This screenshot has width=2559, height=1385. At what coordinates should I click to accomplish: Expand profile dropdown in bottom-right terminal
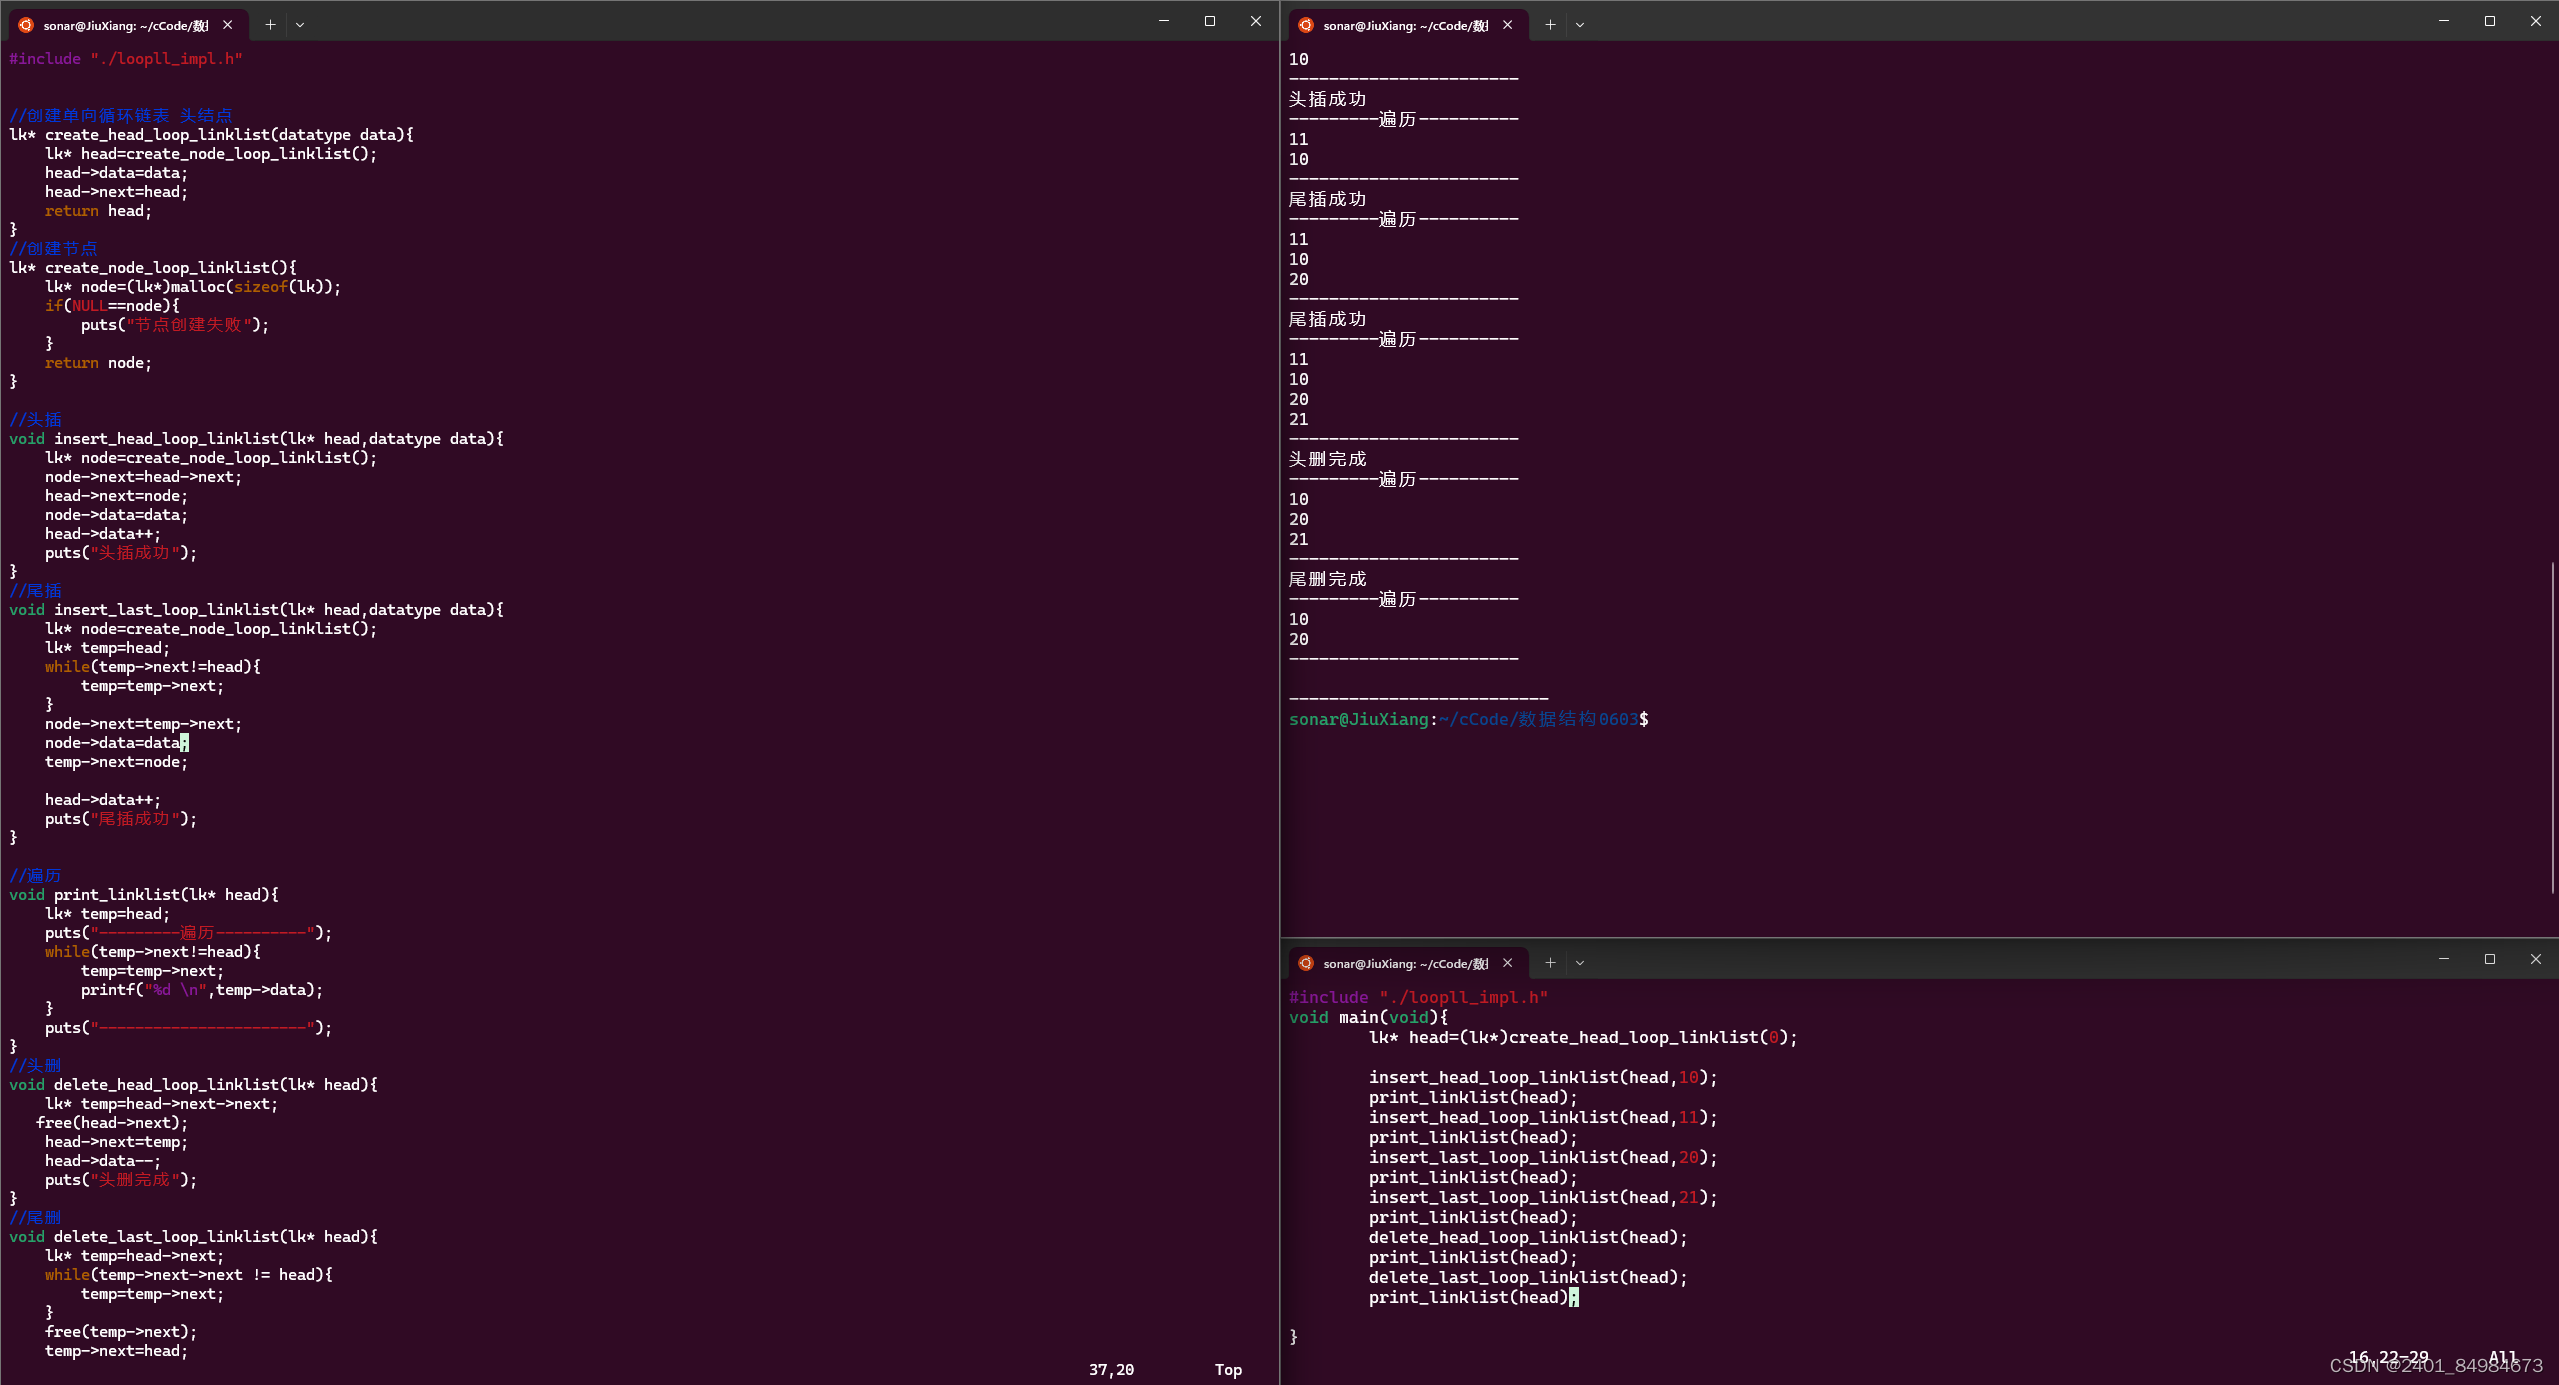tap(1580, 963)
